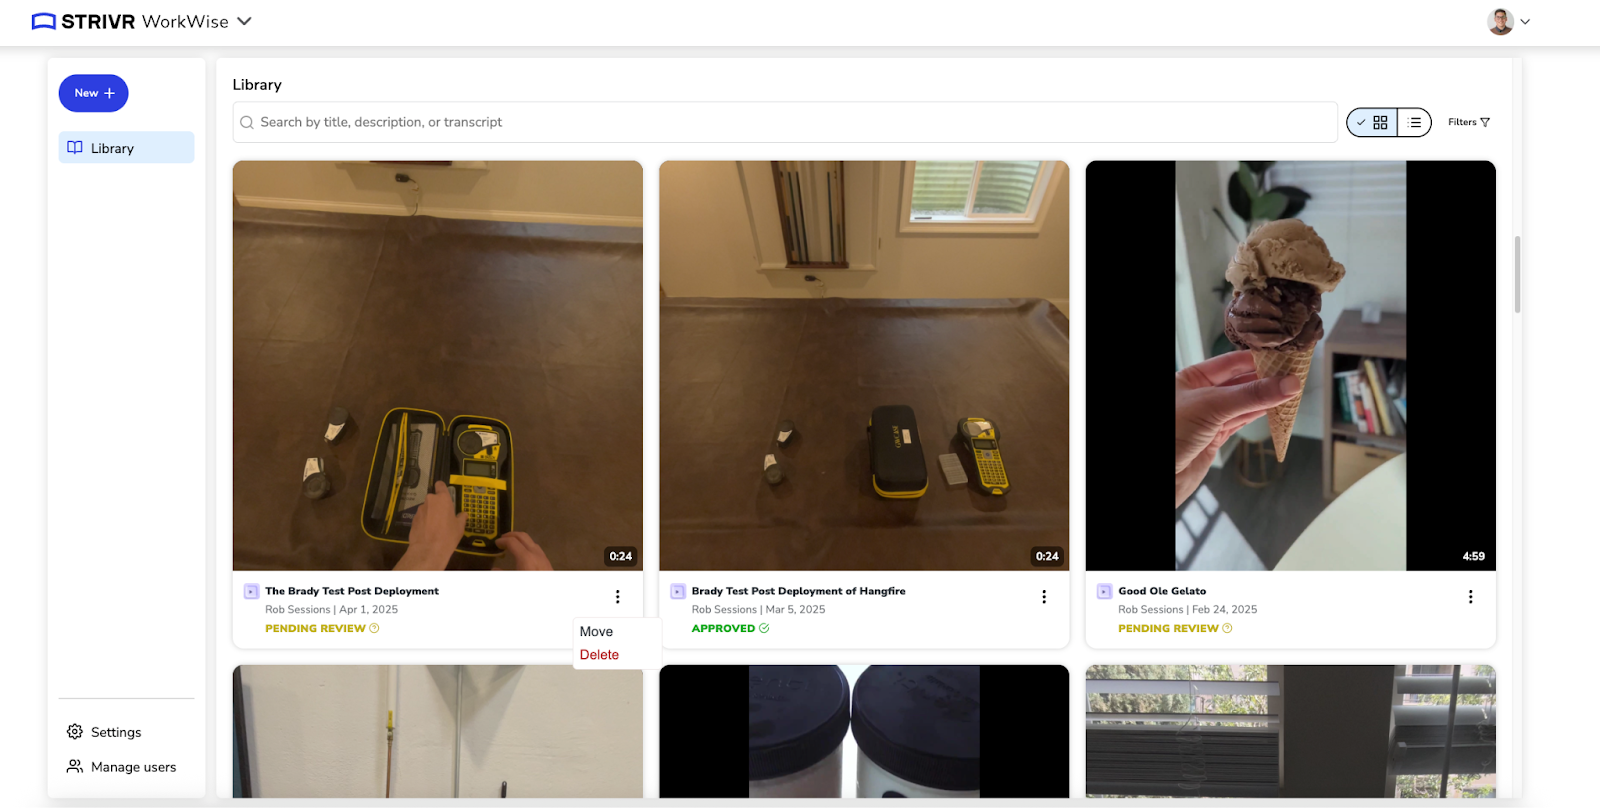This screenshot has width=1600, height=808.
Task: Click Pending Review status on Good Ole Gelato card
Action: (1175, 628)
